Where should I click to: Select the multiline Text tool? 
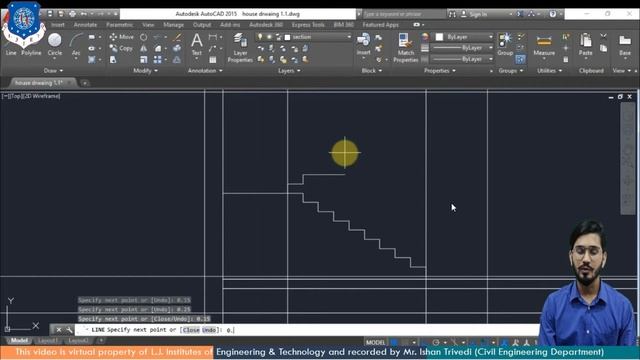point(197,44)
